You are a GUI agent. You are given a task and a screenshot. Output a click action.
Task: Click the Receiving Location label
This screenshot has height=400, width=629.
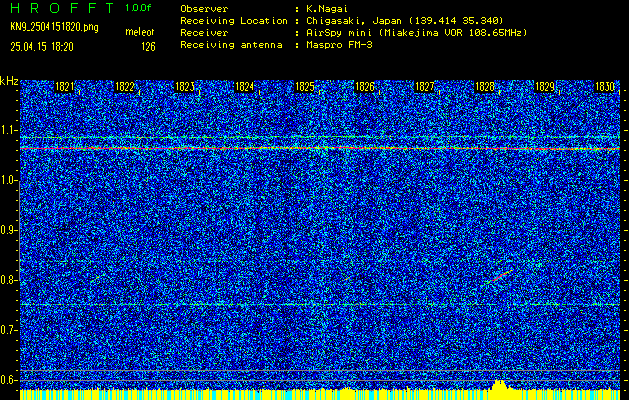point(234,21)
